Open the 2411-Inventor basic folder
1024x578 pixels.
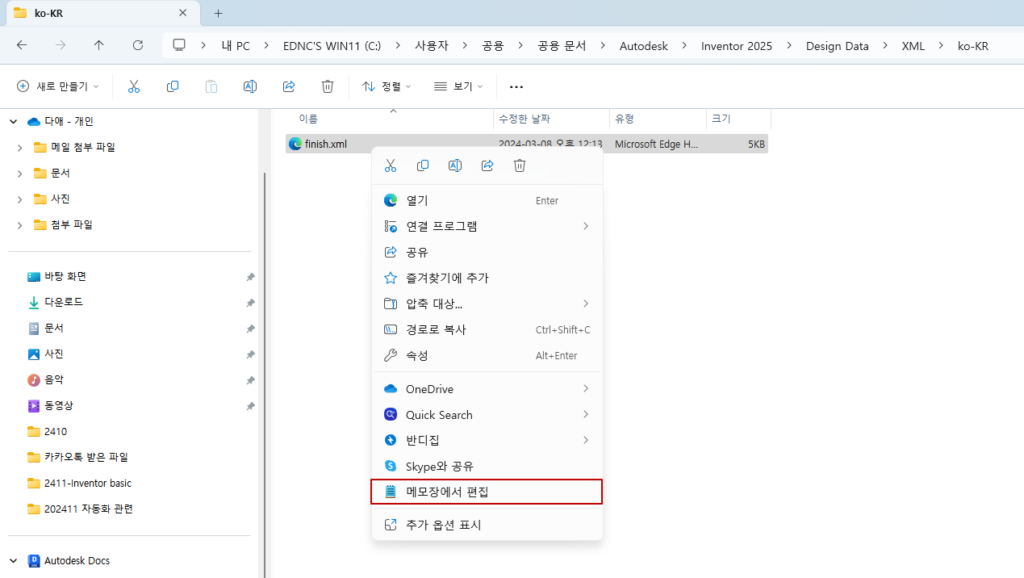click(x=79, y=483)
